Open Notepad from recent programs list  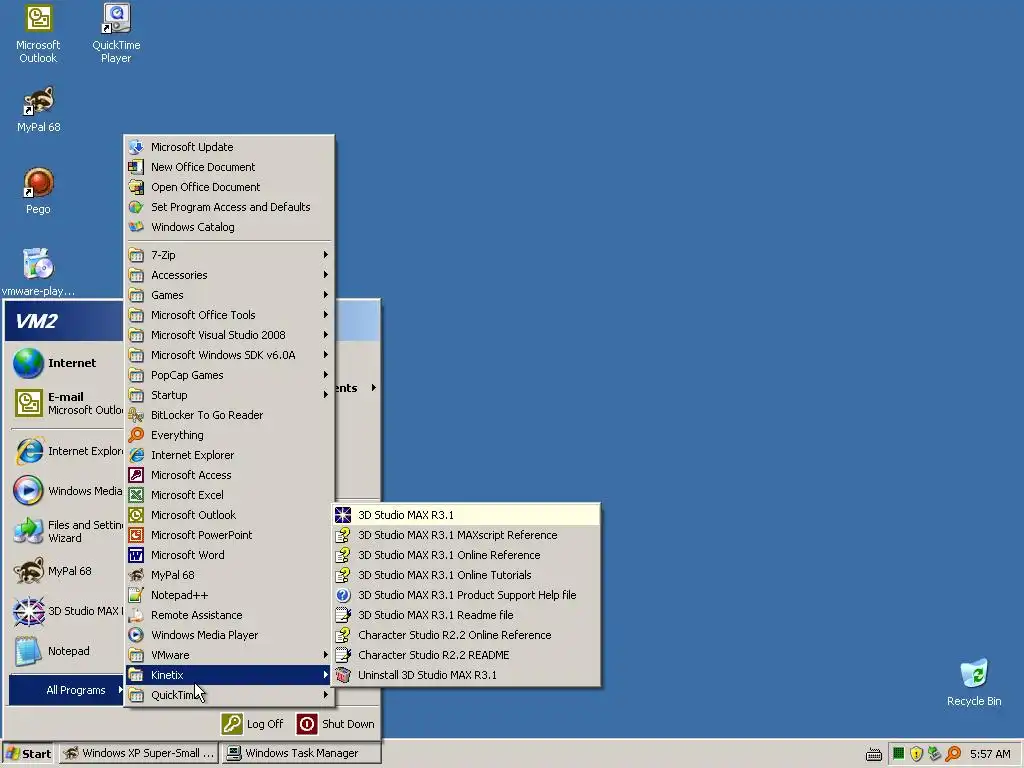[x=64, y=651]
